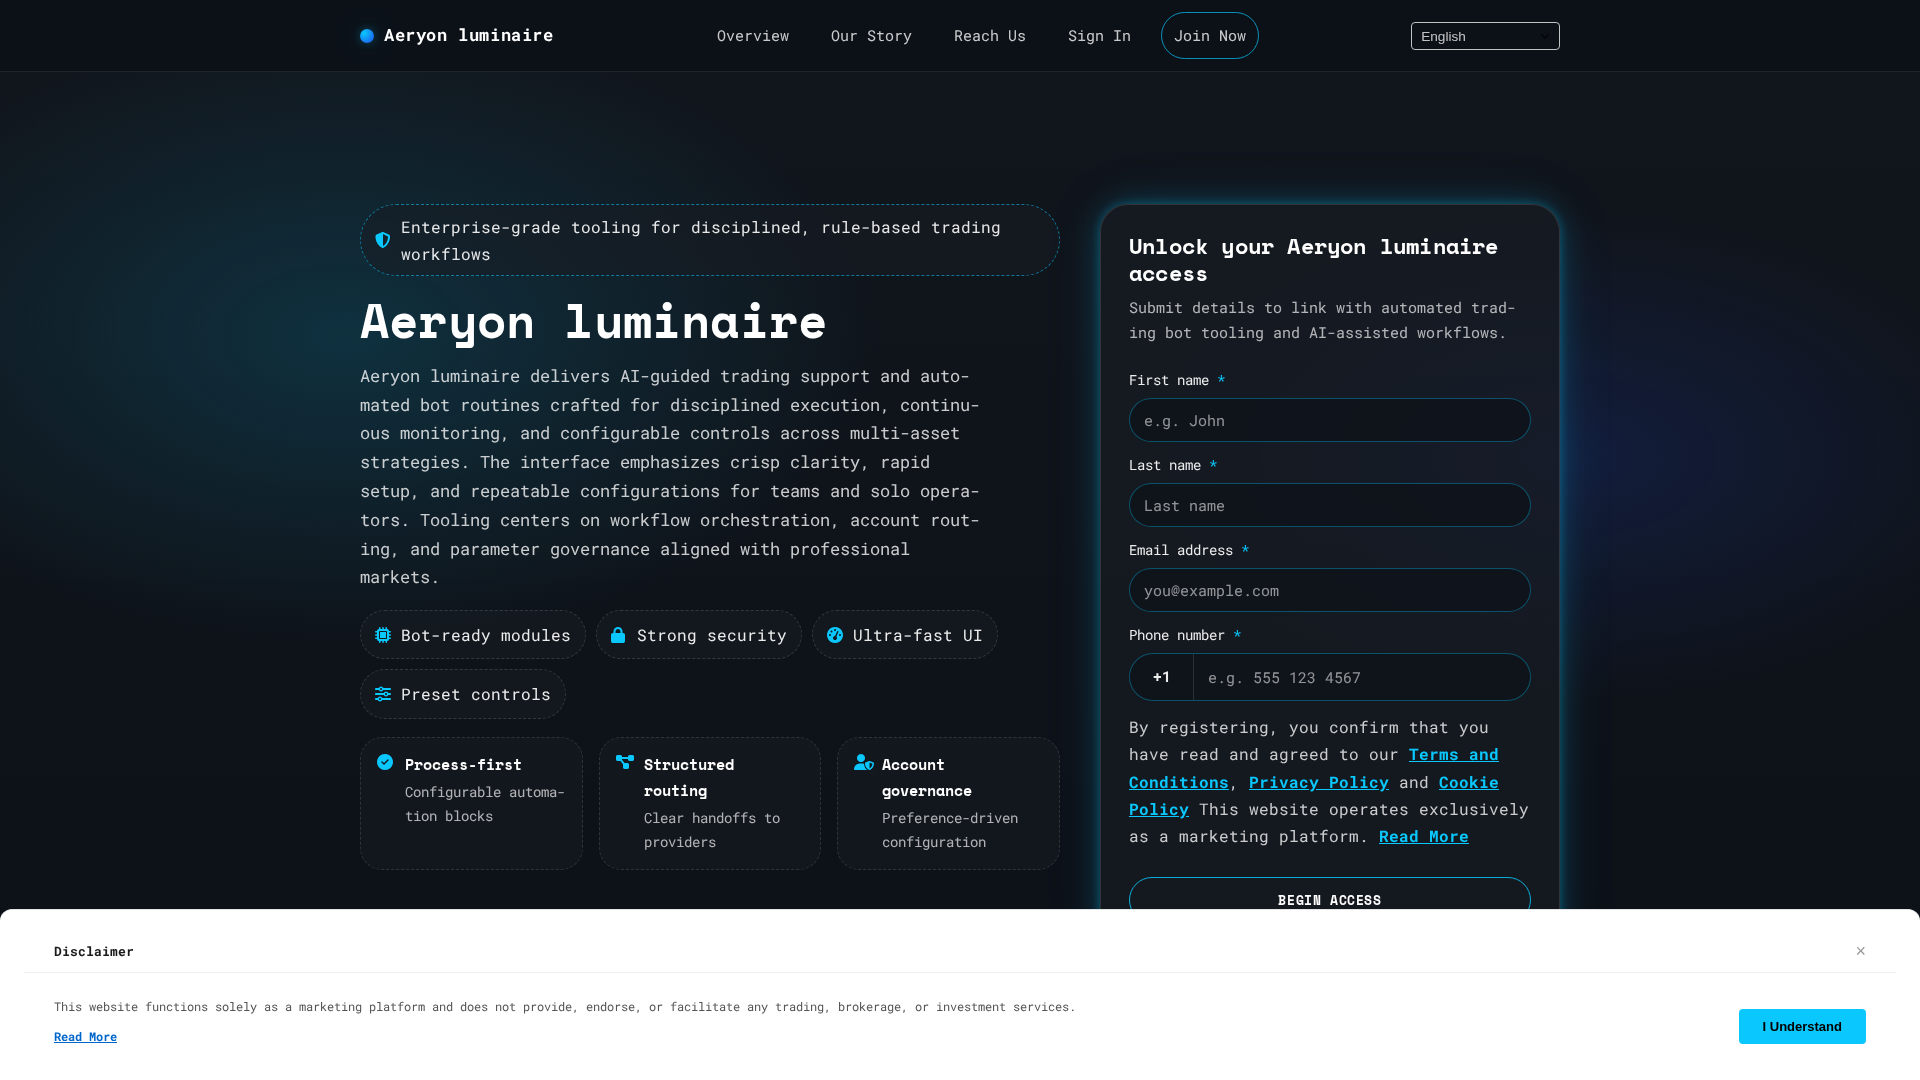
Task: Click the enterprise-grade tooling banner text
Action: coord(701,240)
